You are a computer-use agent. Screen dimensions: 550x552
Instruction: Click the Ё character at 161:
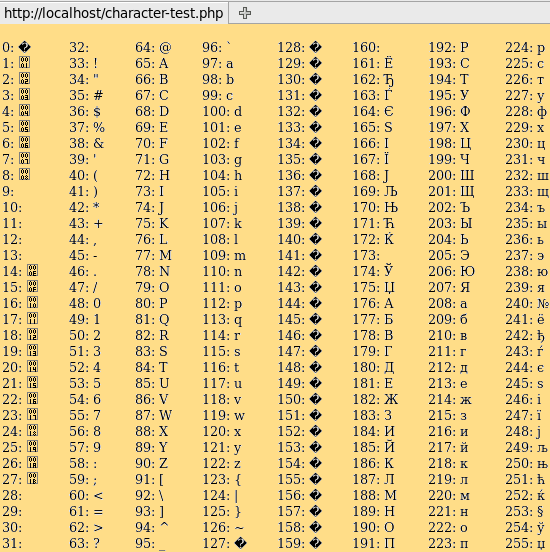[x=388, y=63]
